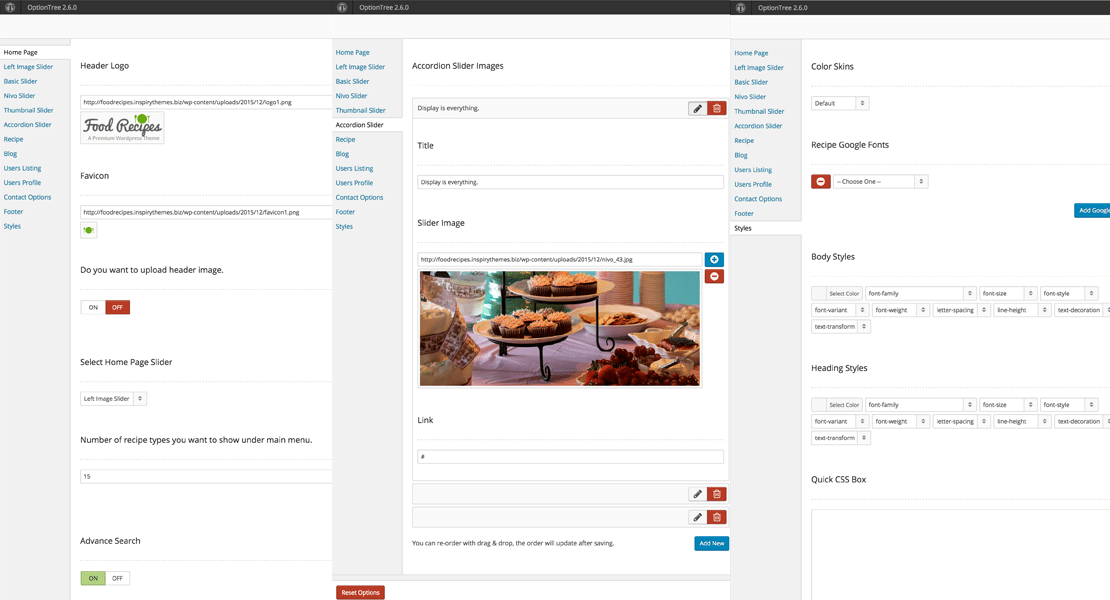Screen dimensions: 1110x600
Task: Click the trash icon on the 'Display is everything' row
Action: point(716,108)
